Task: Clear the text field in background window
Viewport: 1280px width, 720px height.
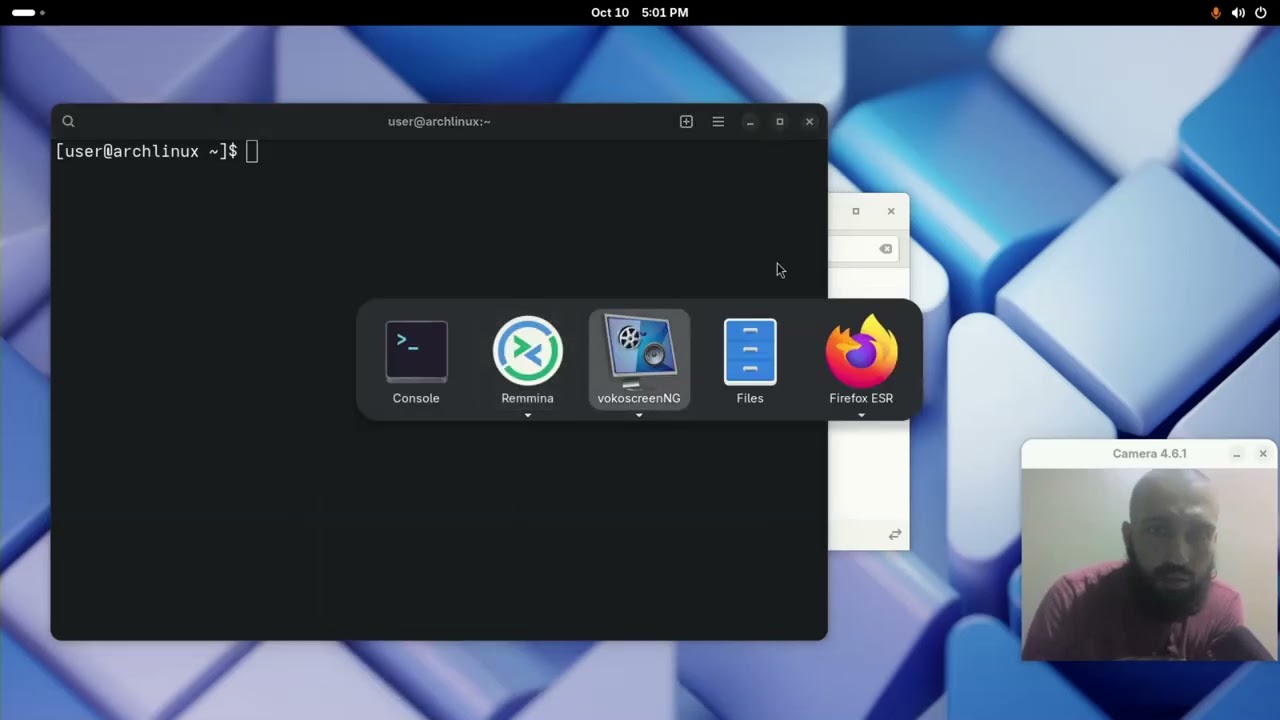Action: click(886, 249)
